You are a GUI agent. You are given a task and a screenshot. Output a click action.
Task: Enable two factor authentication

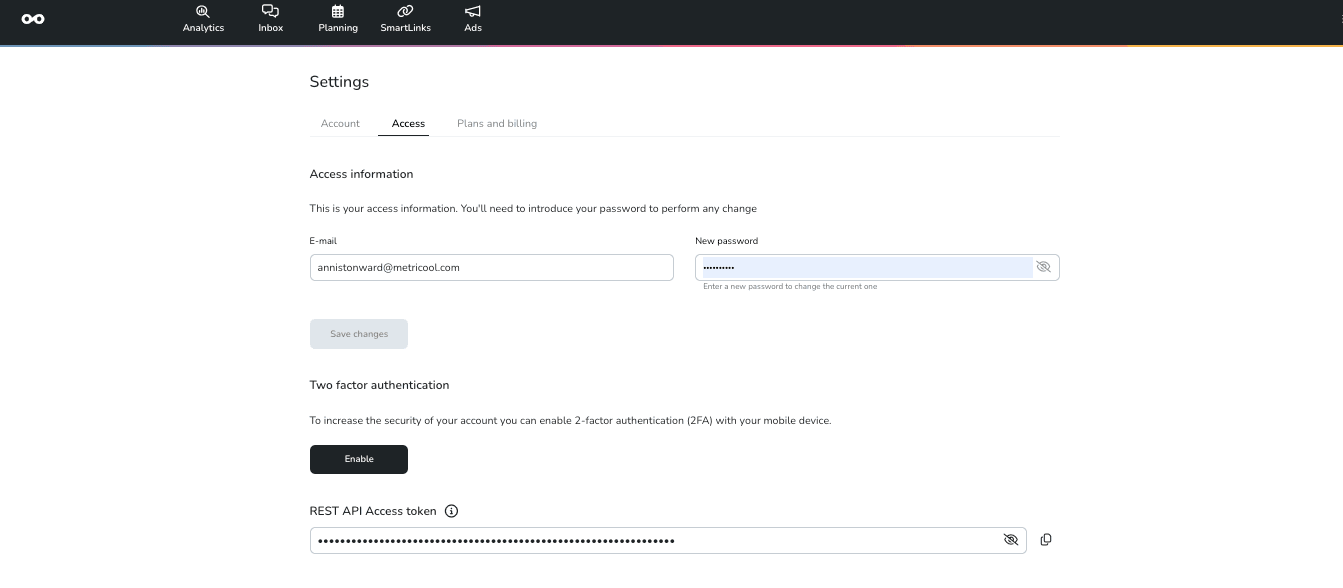coord(358,459)
